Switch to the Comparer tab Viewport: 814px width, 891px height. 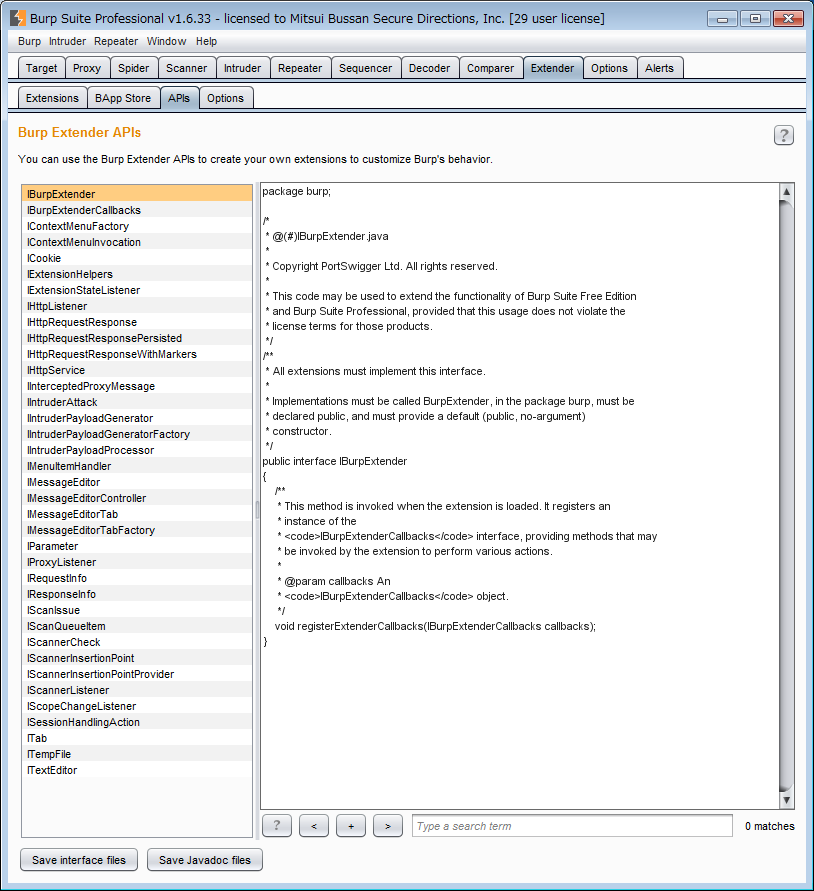tap(491, 68)
